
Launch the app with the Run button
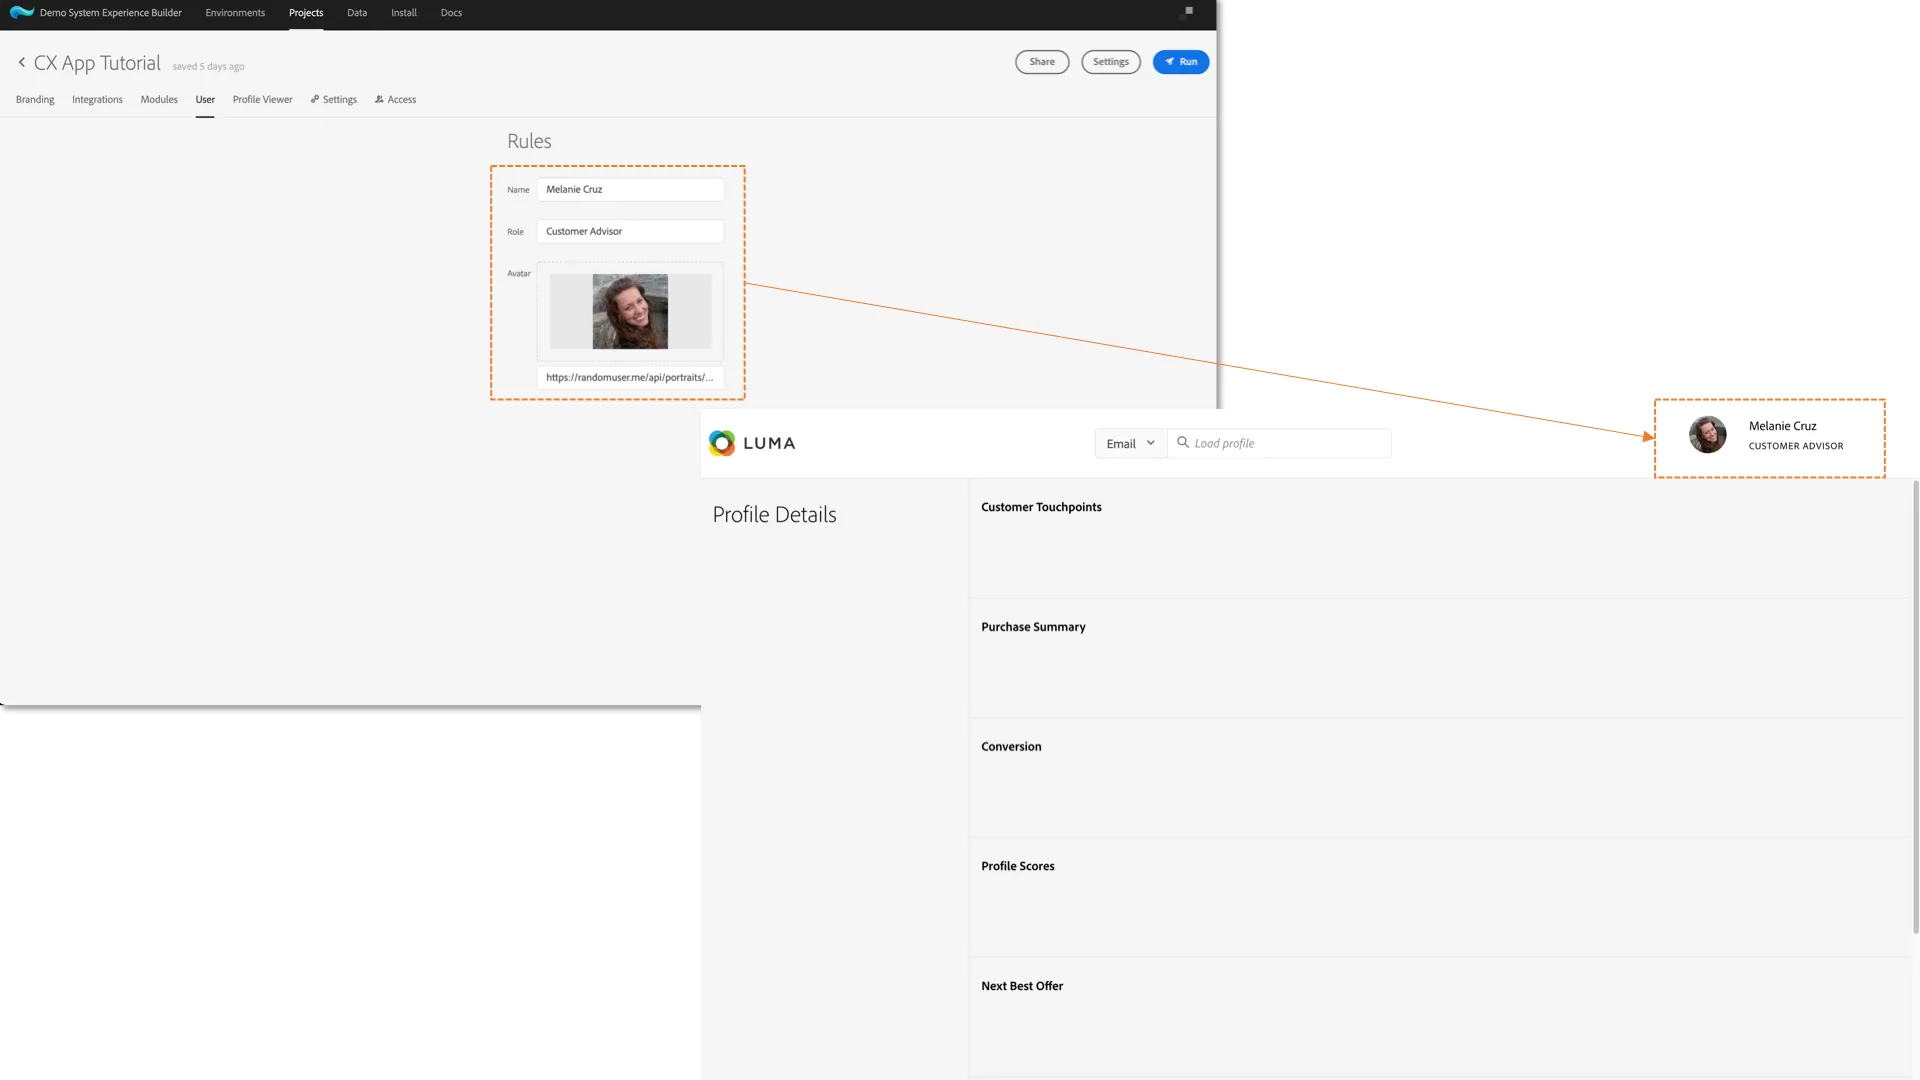[x=1181, y=62]
